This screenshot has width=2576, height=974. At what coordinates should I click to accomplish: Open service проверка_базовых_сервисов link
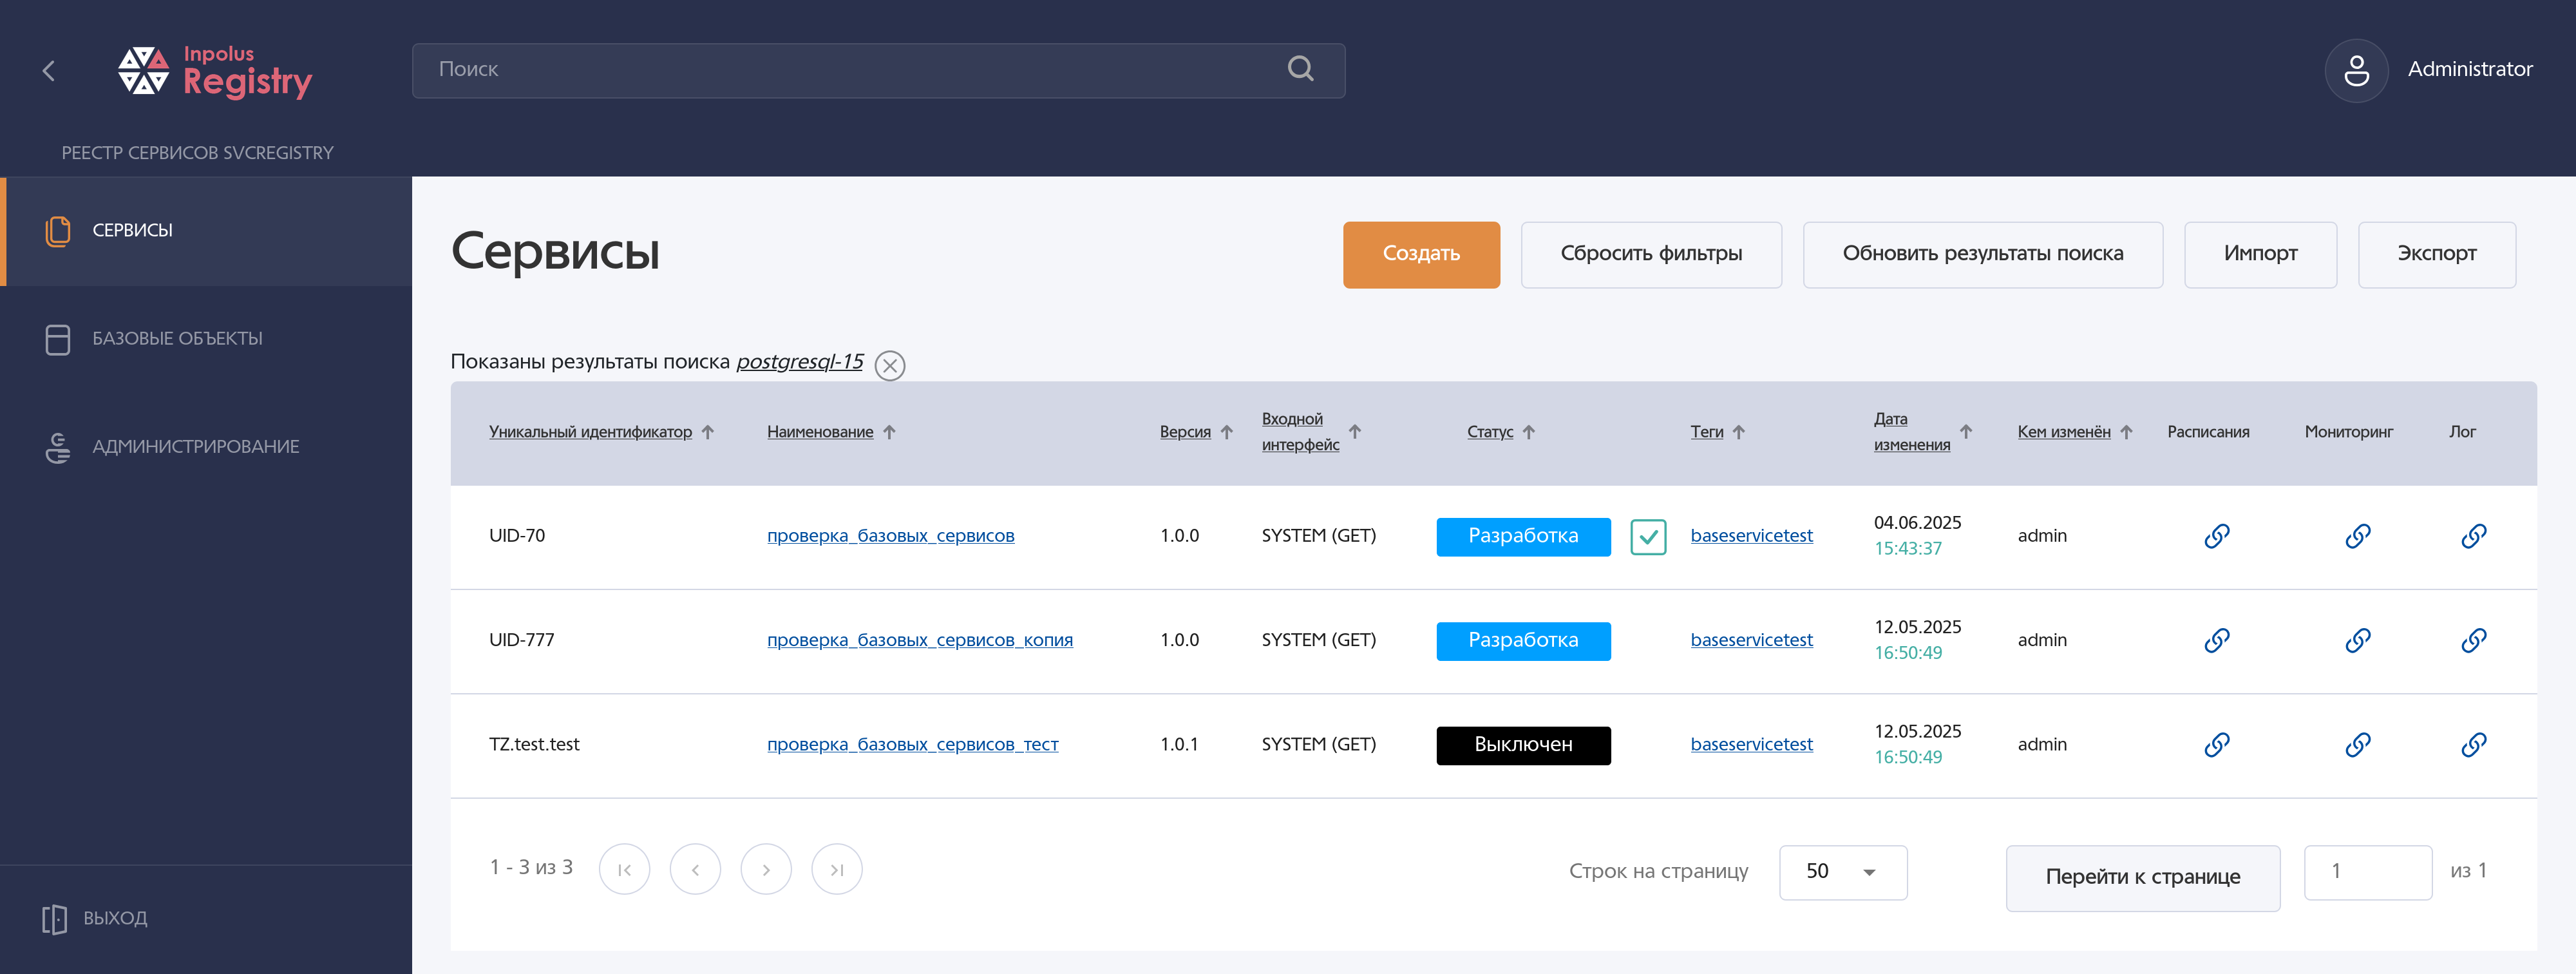click(890, 536)
